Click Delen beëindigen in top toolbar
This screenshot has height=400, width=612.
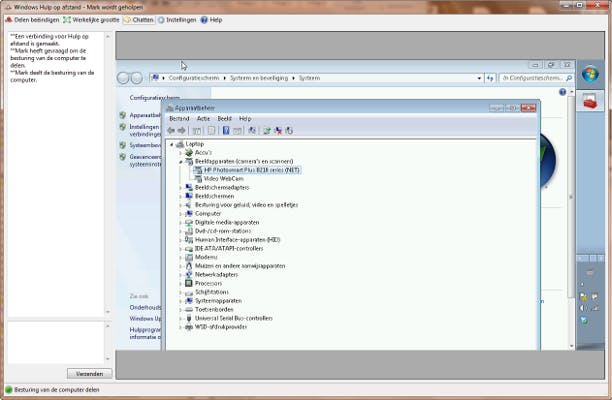pyautogui.click(x=32, y=20)
